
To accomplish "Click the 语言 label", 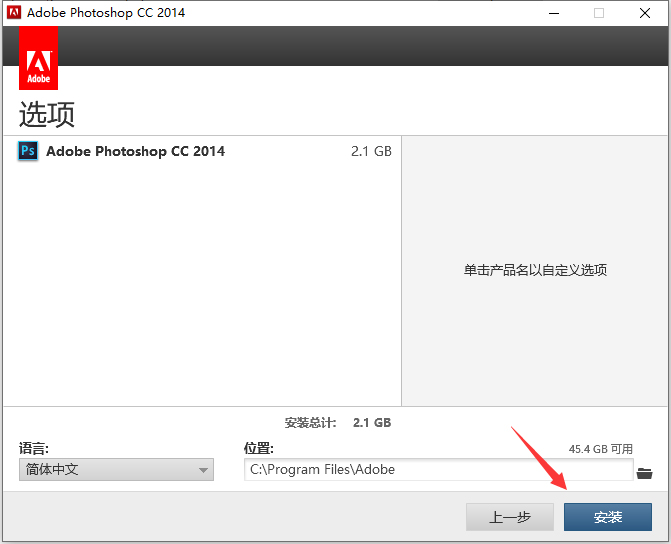I will tap(34, 449).
